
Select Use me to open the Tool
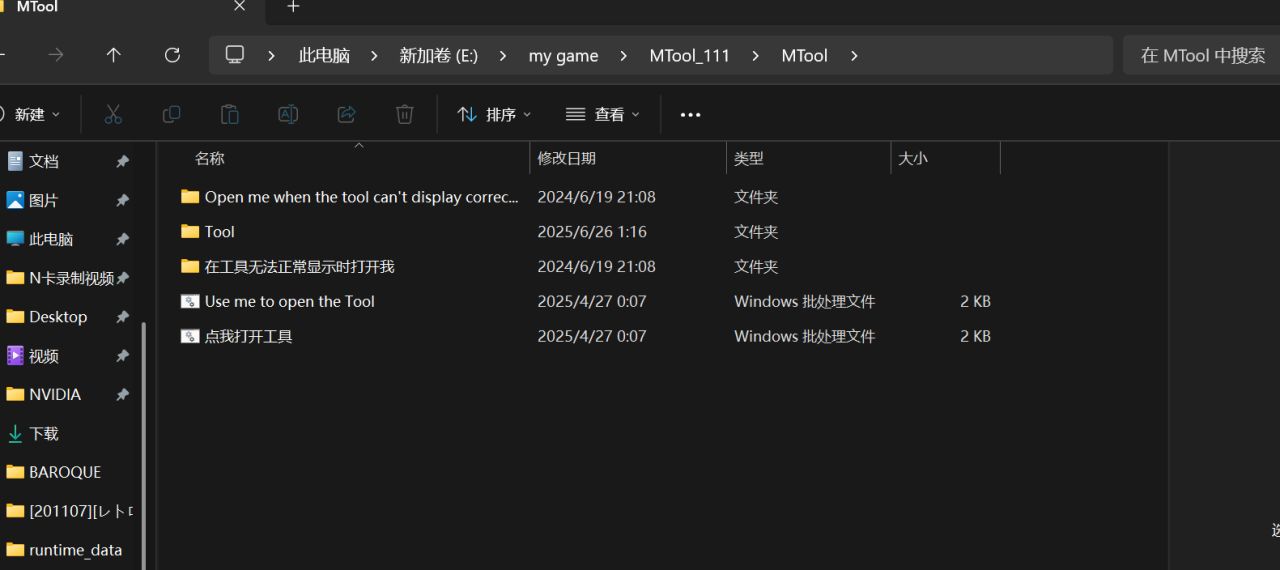[x=290, y=301]
